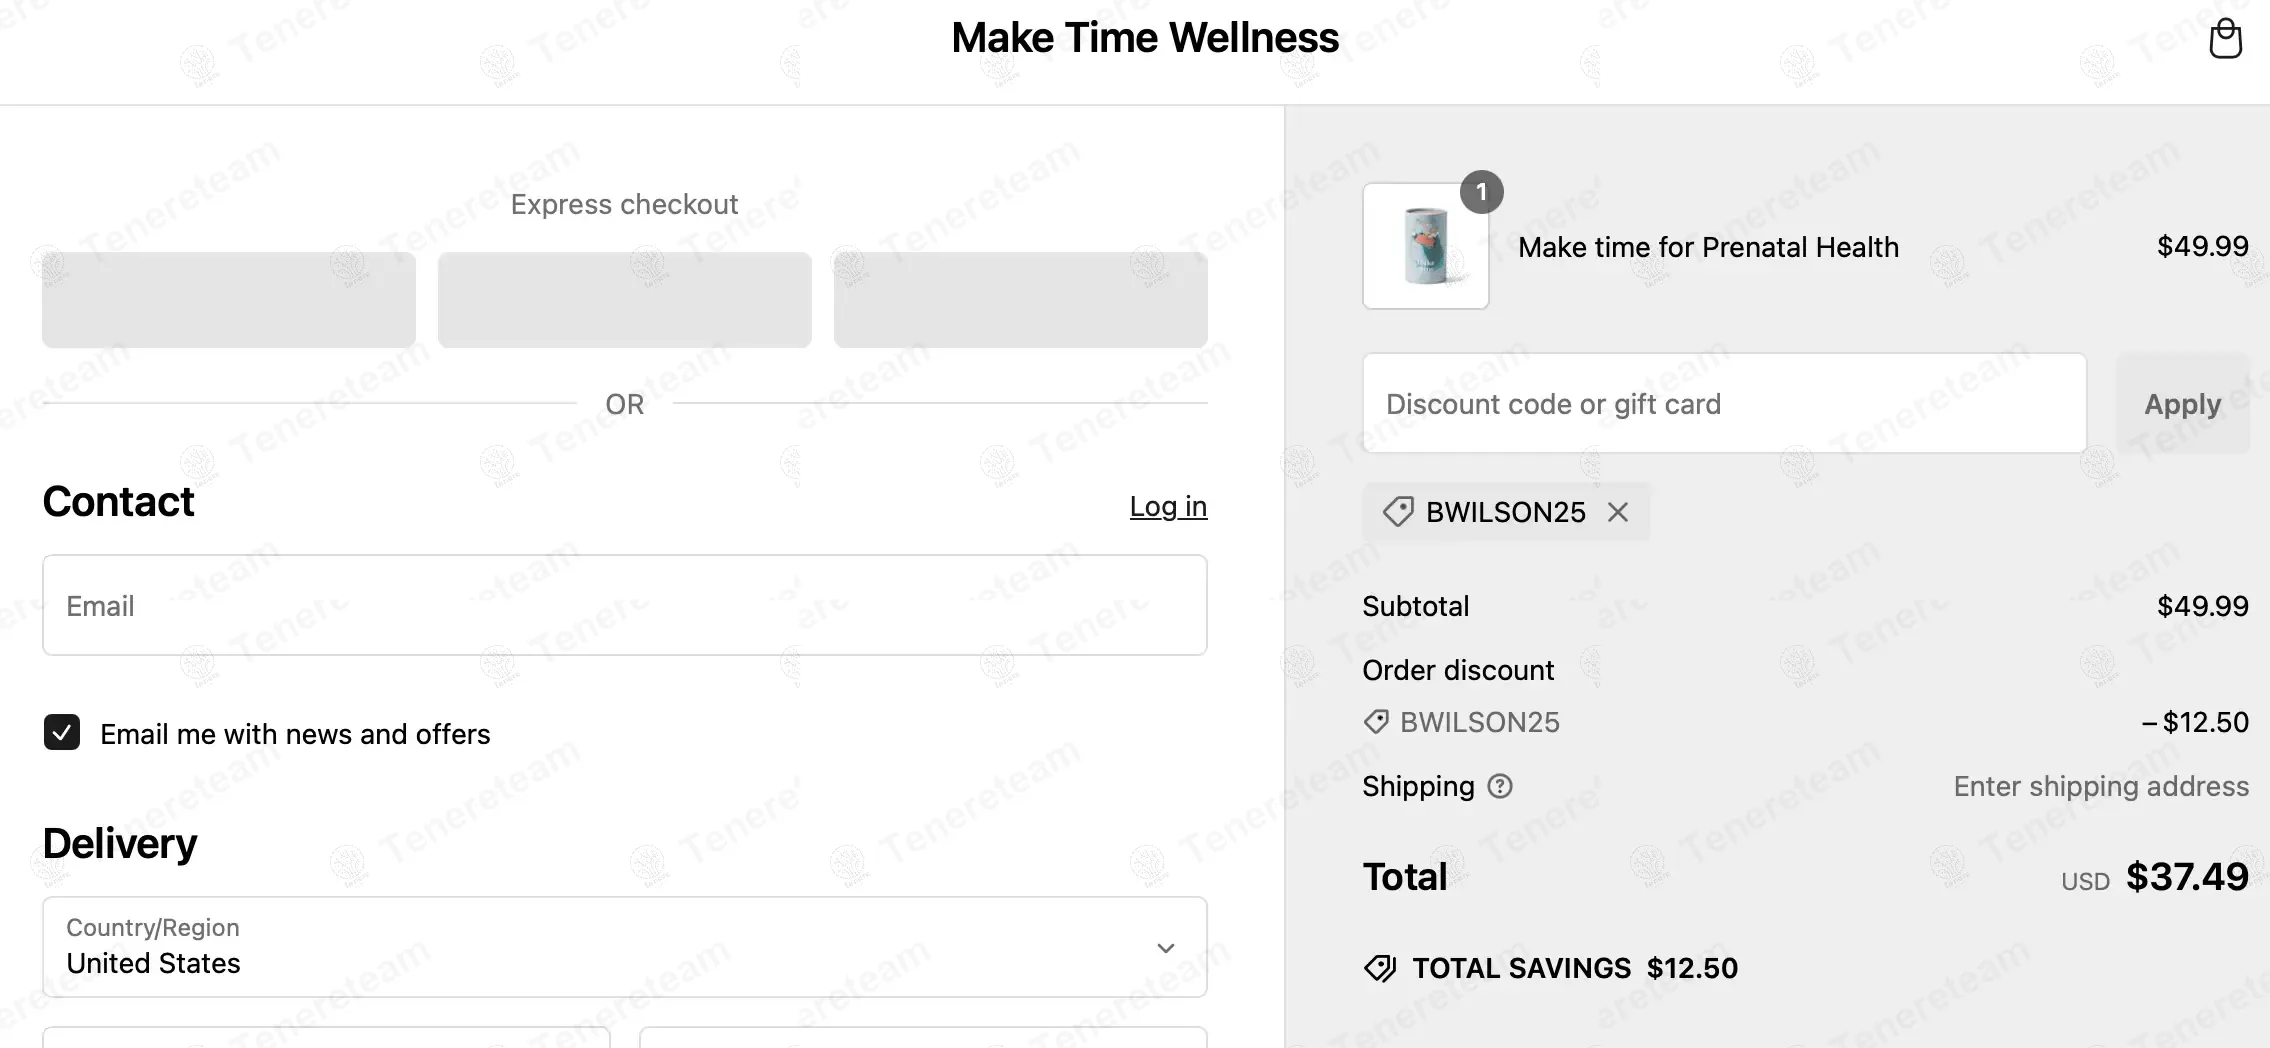Click the Log in link
This screenshot has height=1048, width=2270.
coord(1168,506)
